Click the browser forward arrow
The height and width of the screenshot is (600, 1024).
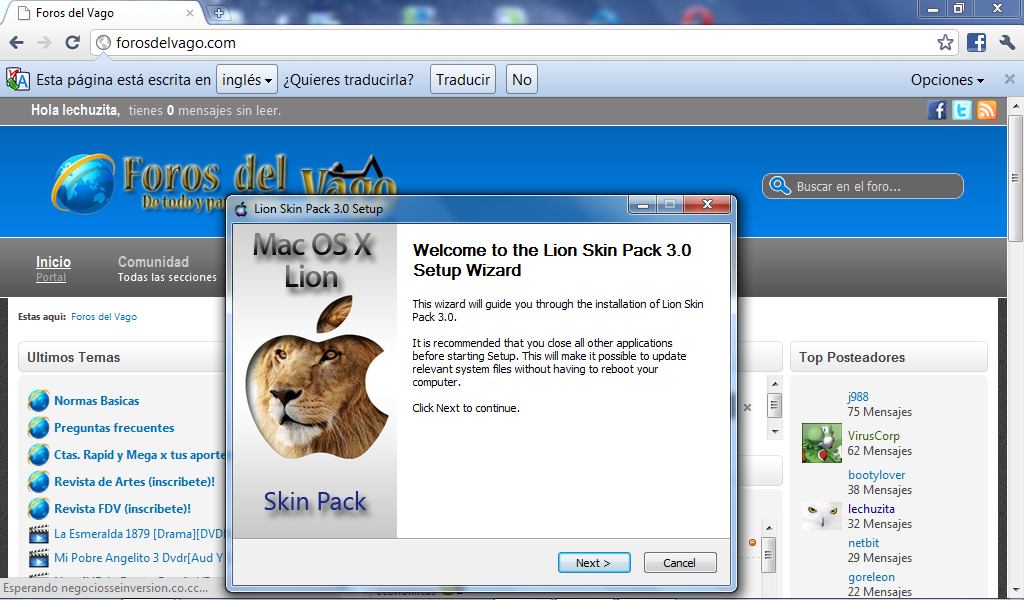[x=44, y=43]
